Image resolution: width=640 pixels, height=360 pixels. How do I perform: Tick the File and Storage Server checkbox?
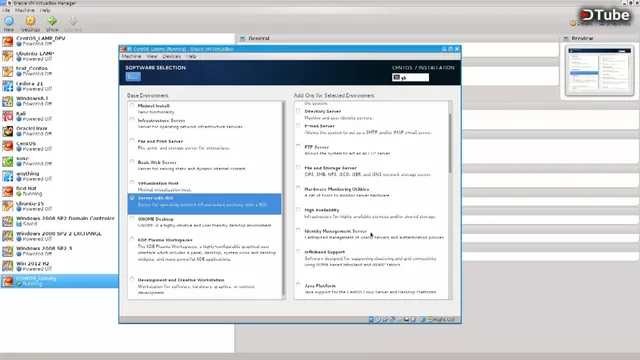pyautogui.click(x=298, y=167)
